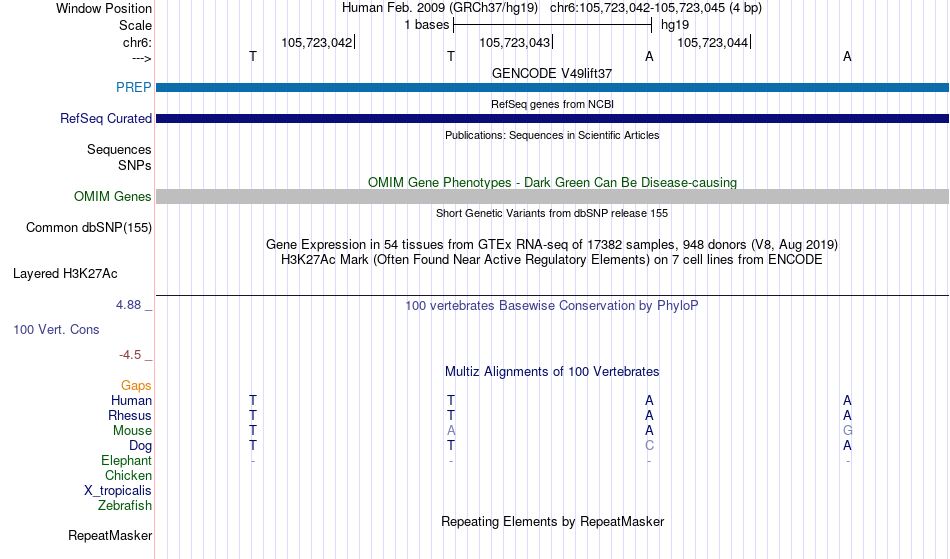Click the Basewise Conservation by PhyloP title
This screenshot has width=950, height=559.
[552, 305]
